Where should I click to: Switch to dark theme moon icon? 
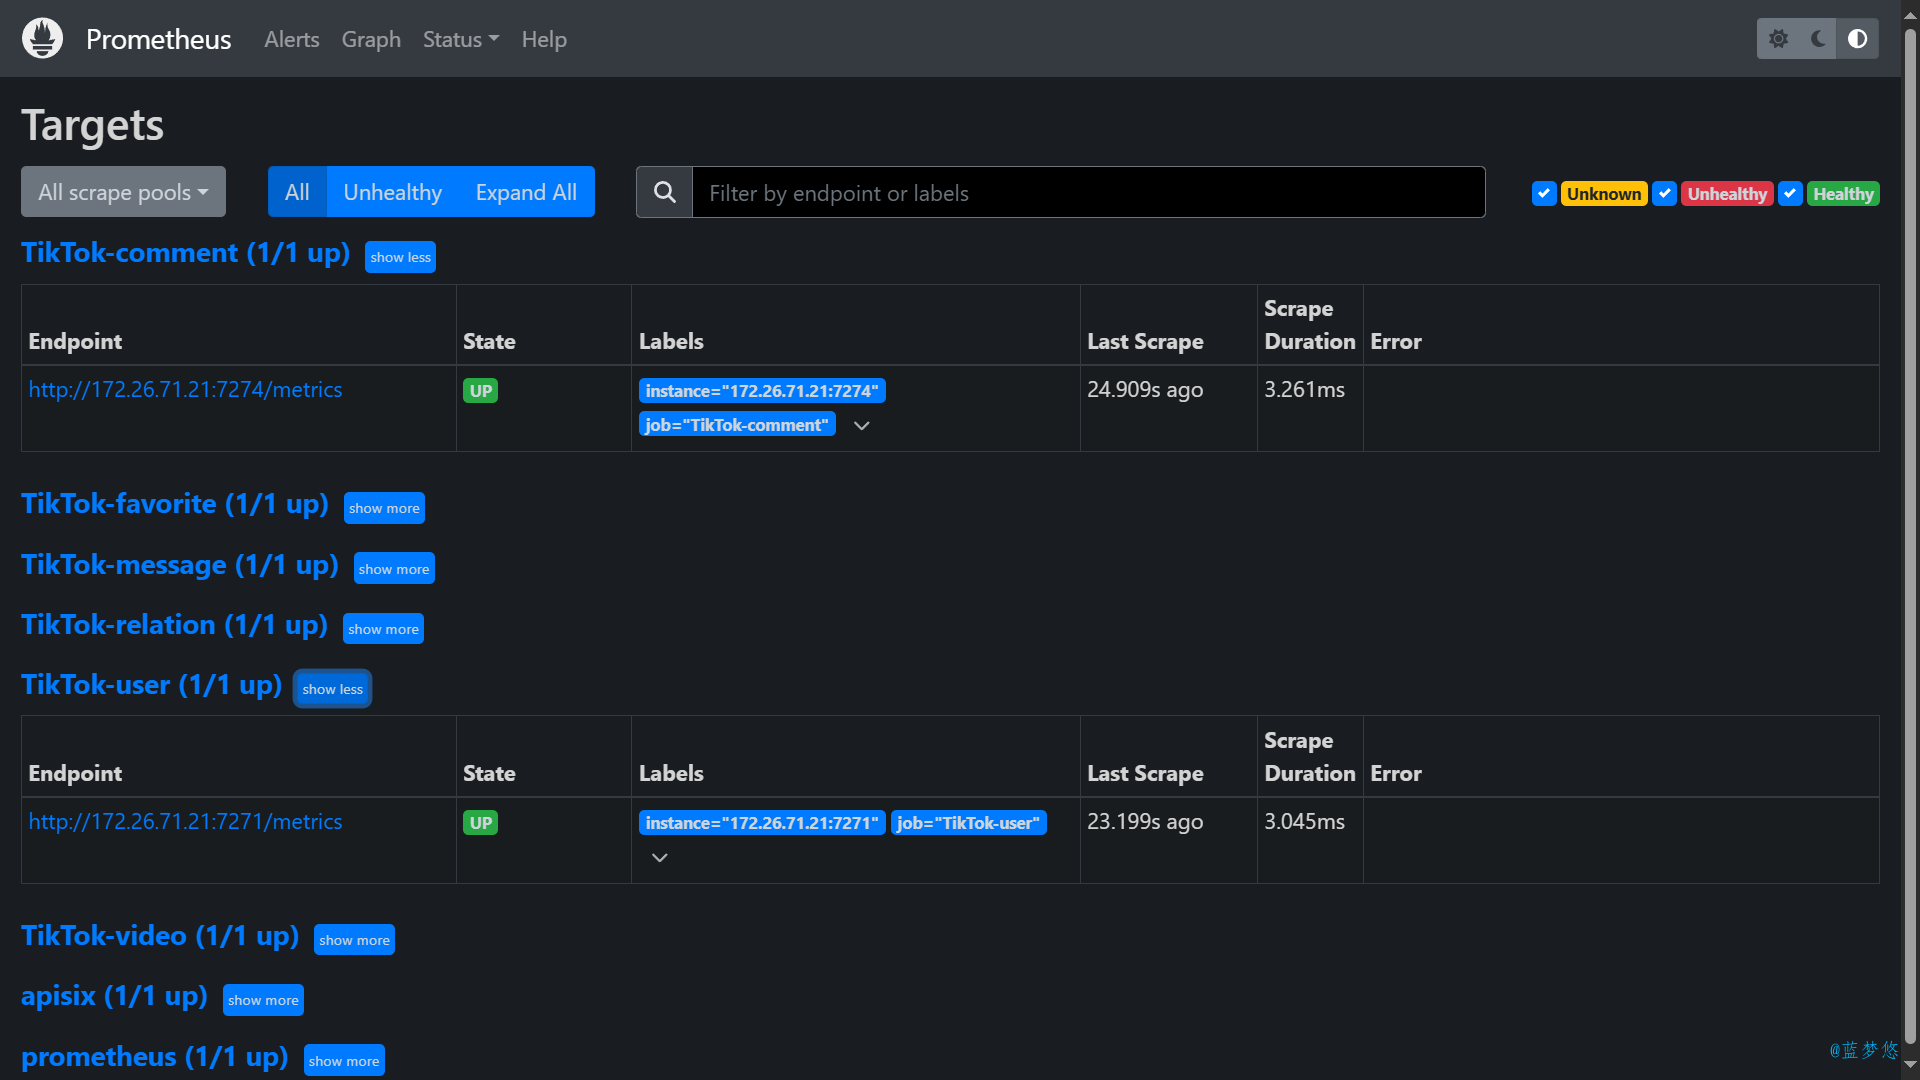pos(1818,39)
